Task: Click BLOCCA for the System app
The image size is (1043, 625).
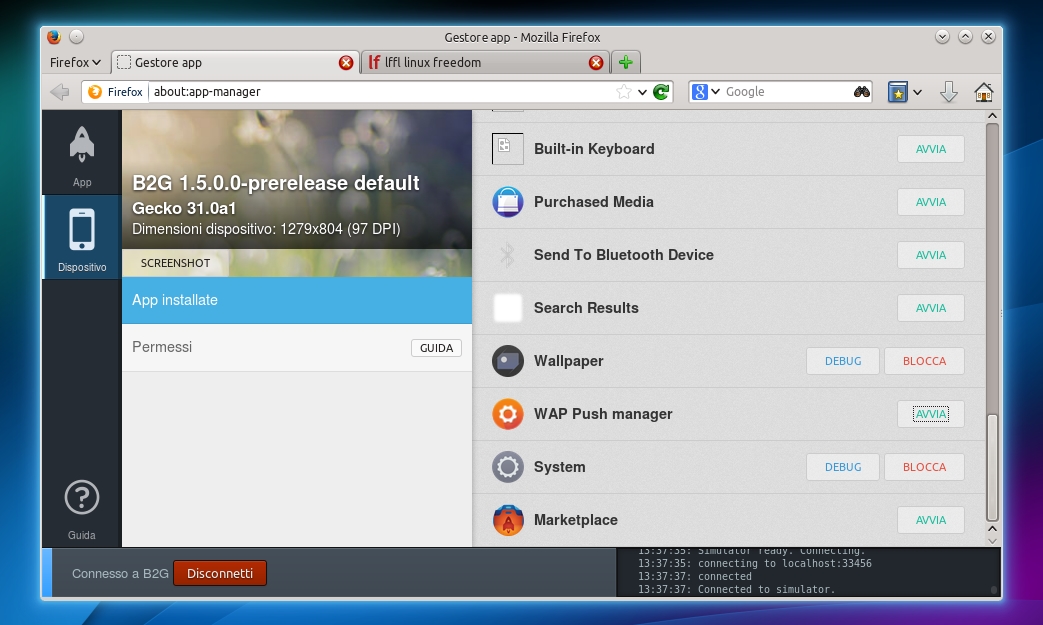Action: click(924, 467)
